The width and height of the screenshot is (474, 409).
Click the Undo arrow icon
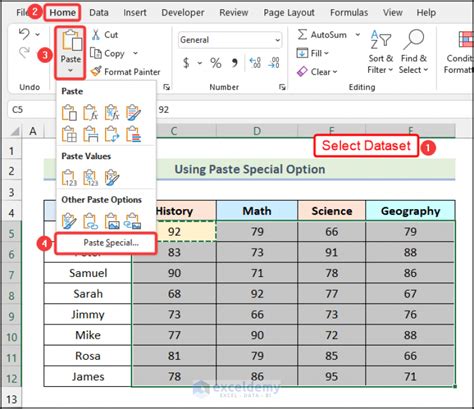click(24, 34)
